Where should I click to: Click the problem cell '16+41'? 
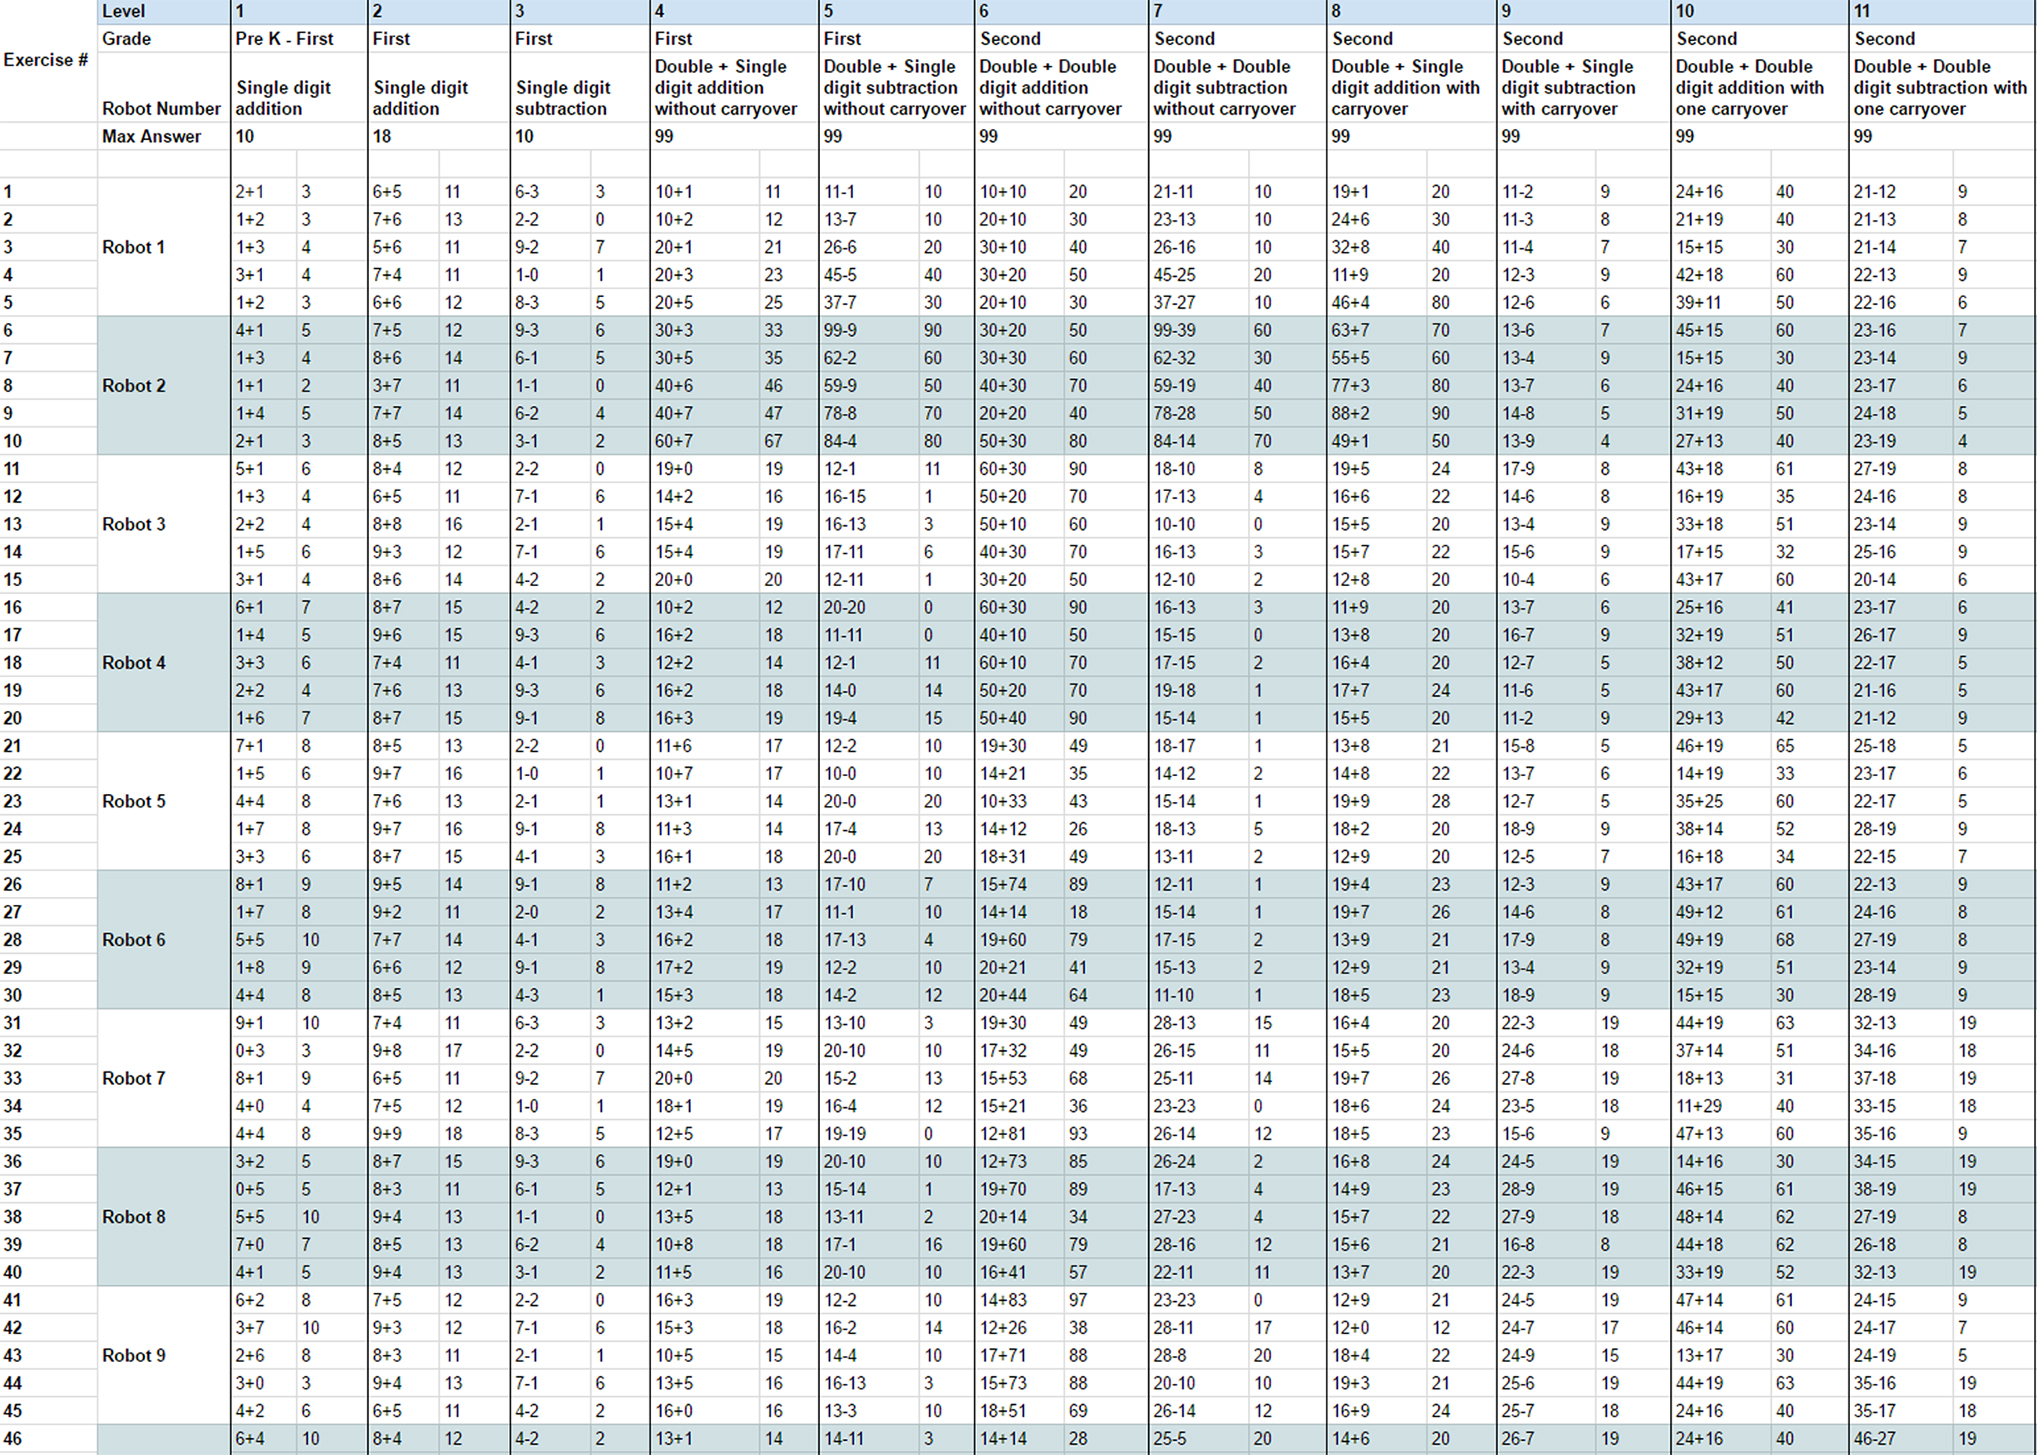[1019, 1272]
